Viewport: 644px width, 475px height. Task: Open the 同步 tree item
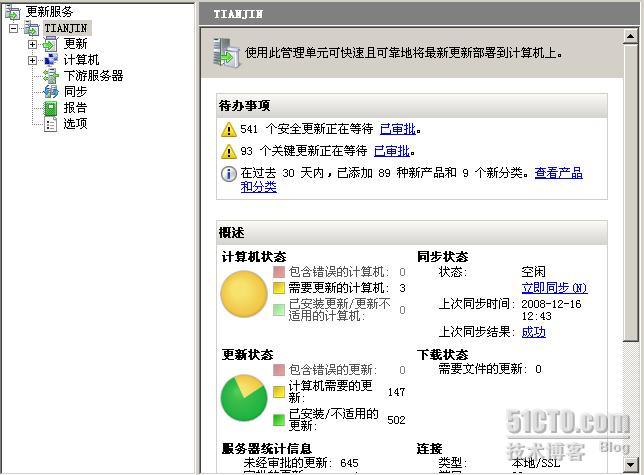[75, 92]
